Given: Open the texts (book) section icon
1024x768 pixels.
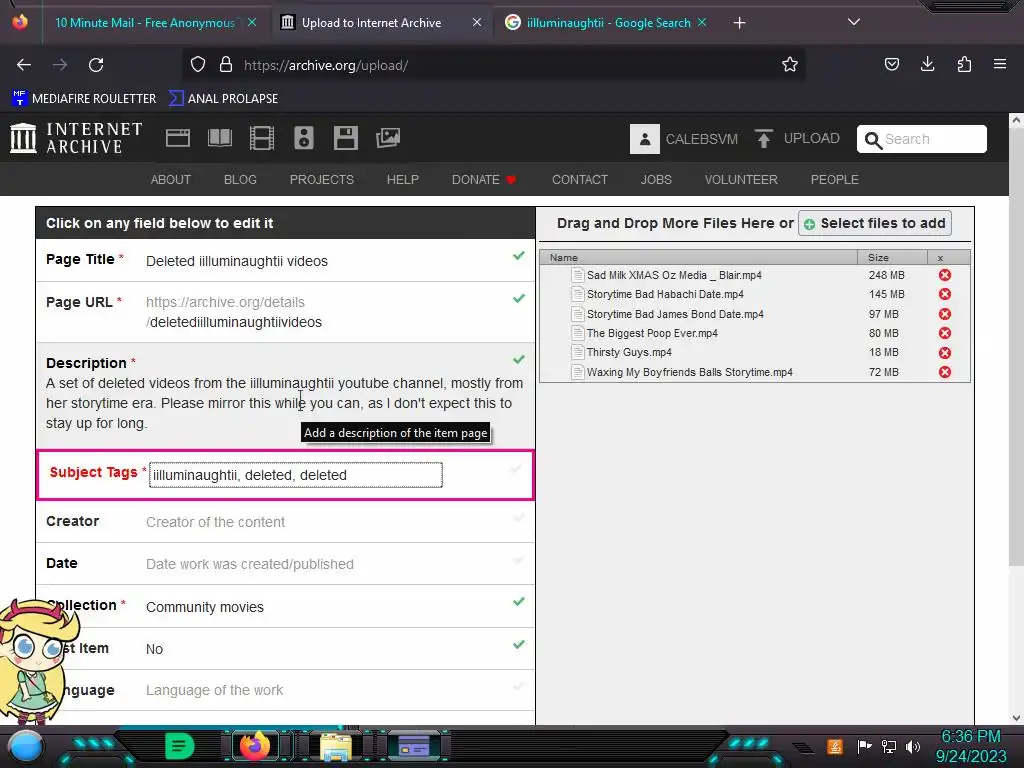Looking at the screenshot, I should pos(219,138).
